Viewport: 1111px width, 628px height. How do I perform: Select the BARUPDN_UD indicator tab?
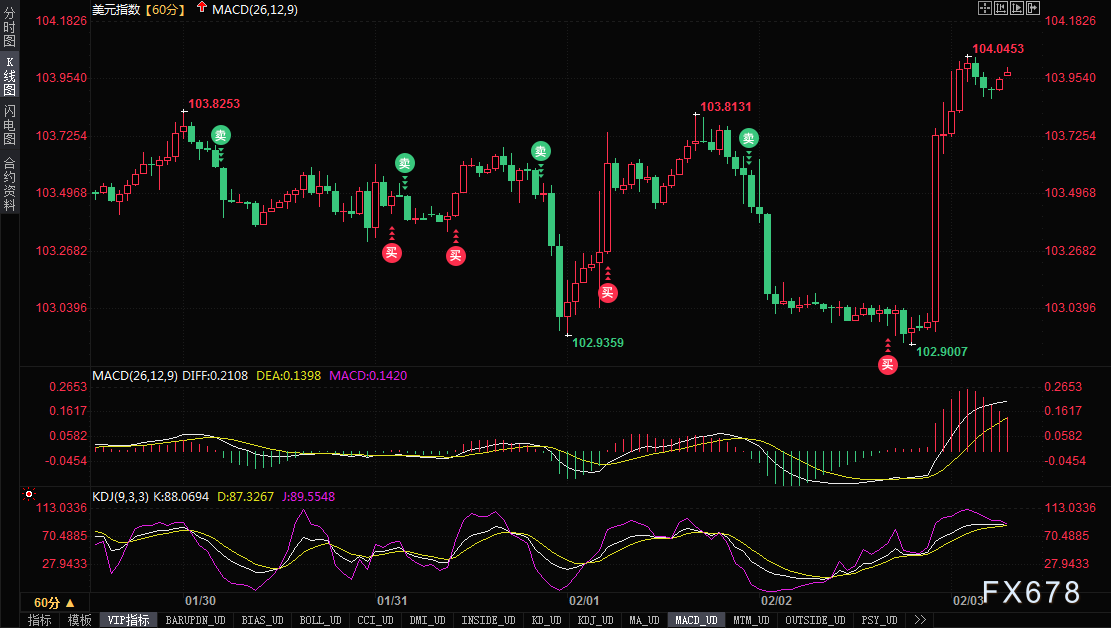(196, 620)
